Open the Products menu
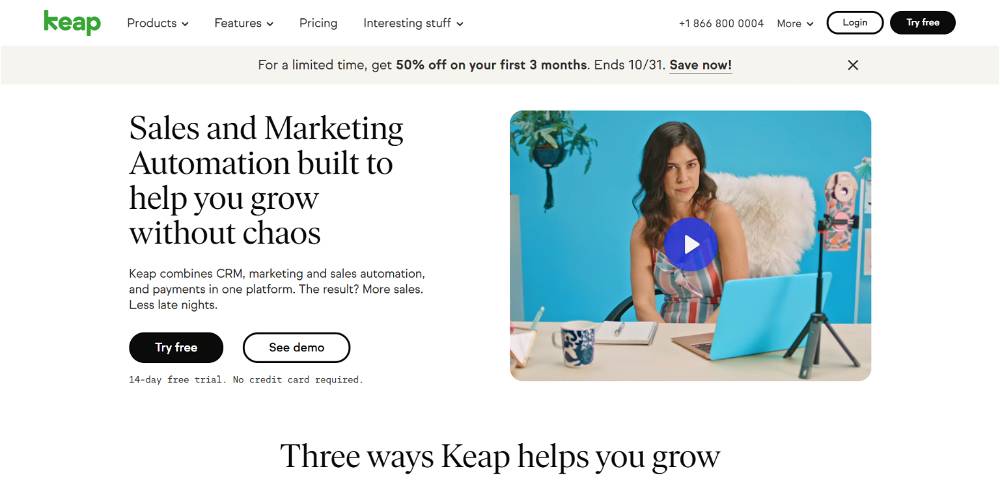Image resolution: width=1000 pixels, height=488 pixels. [x=158, y=23]
